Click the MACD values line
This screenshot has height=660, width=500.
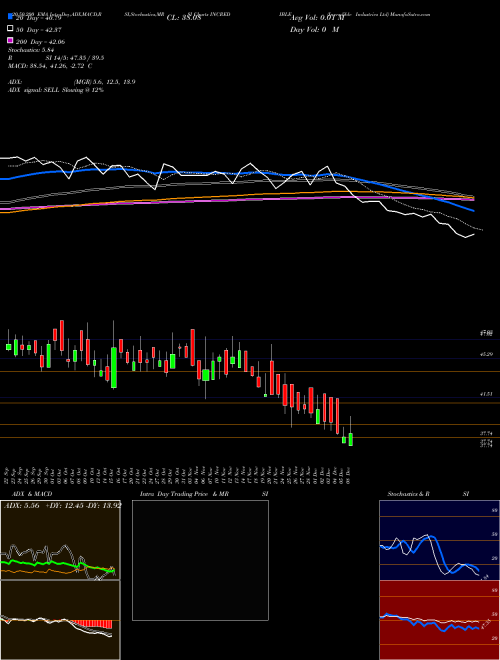coord(50,66)
